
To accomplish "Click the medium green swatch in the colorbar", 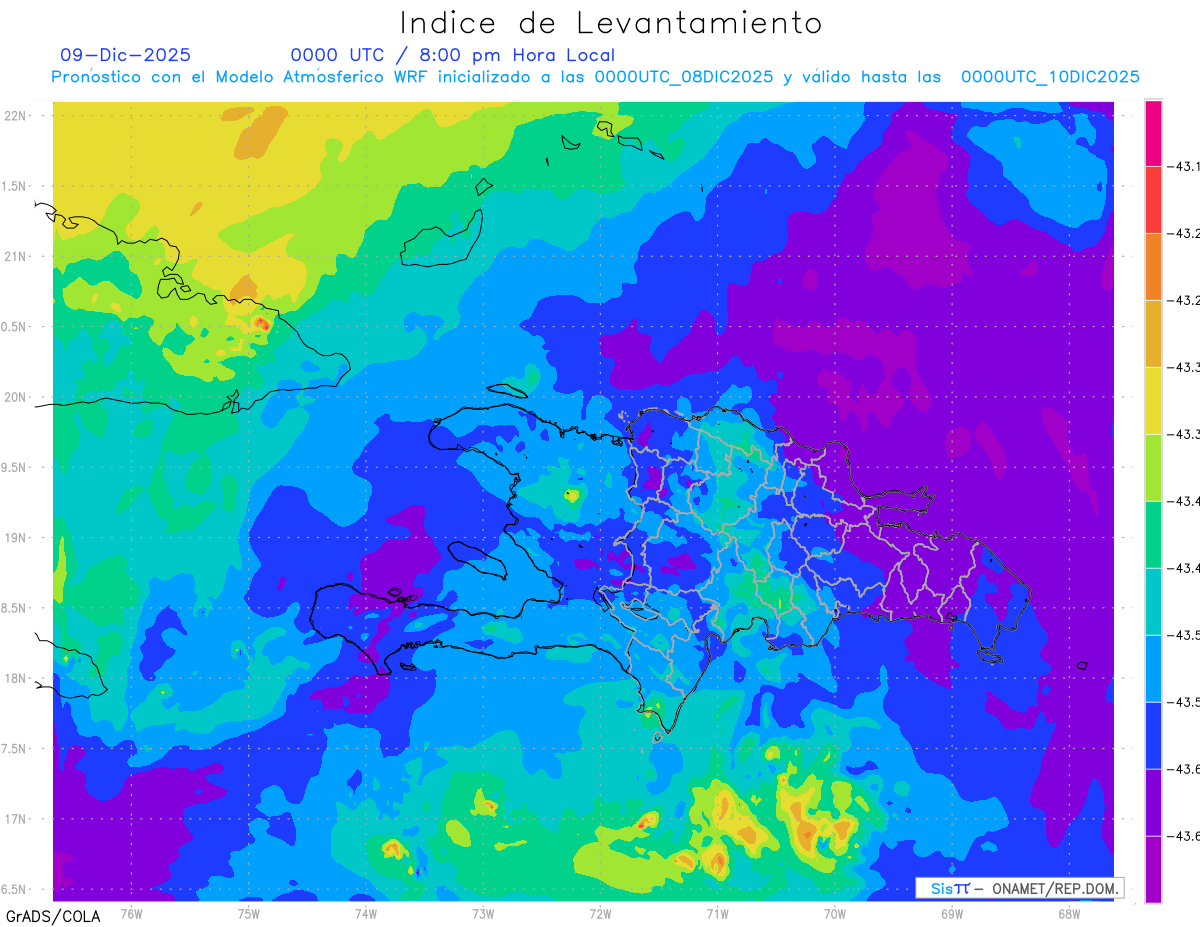I will 1153,535.
